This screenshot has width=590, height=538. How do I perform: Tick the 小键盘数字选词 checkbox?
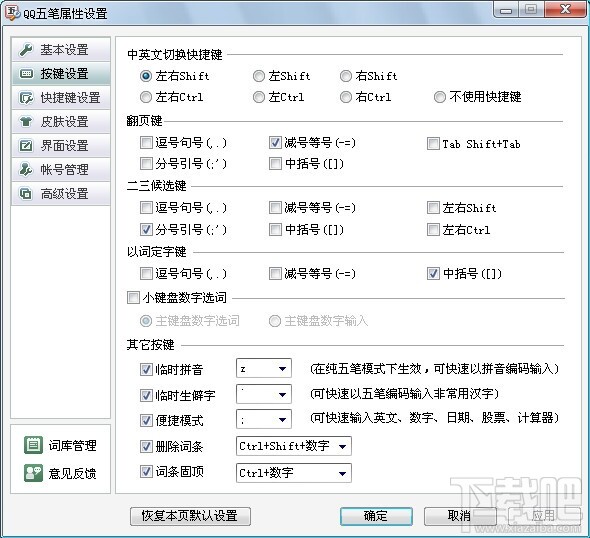pyautogui.click(x=133, y=298)
